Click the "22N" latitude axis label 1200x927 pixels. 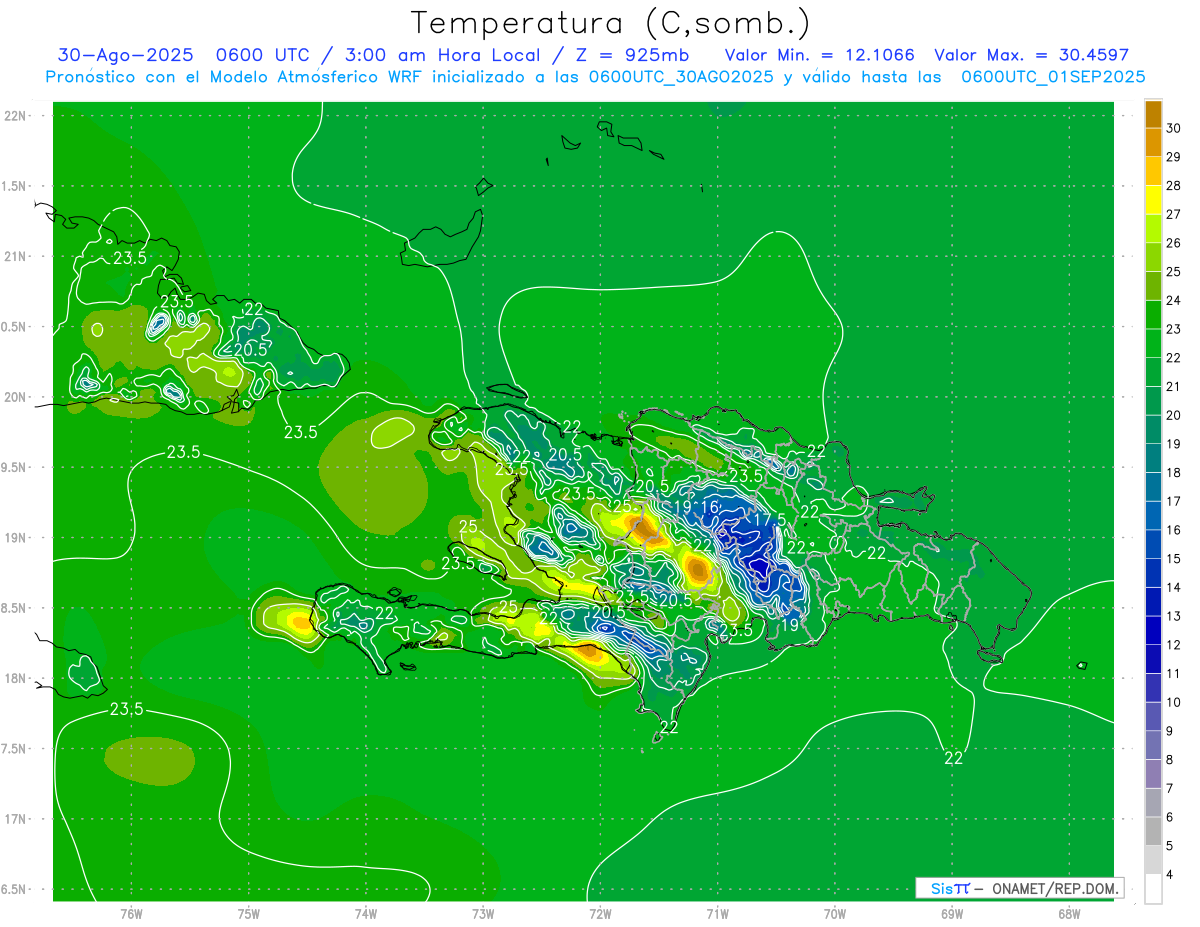[15, 116]
